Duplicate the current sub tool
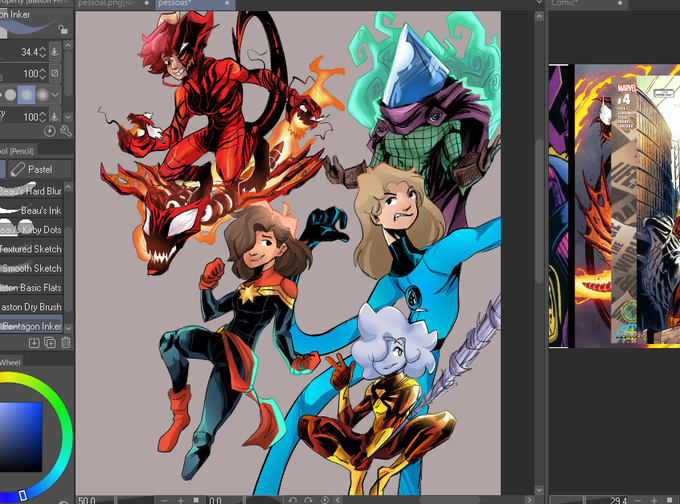Image resolution: width=680 pixels, height=504 pixels. [x=50, y=343]
